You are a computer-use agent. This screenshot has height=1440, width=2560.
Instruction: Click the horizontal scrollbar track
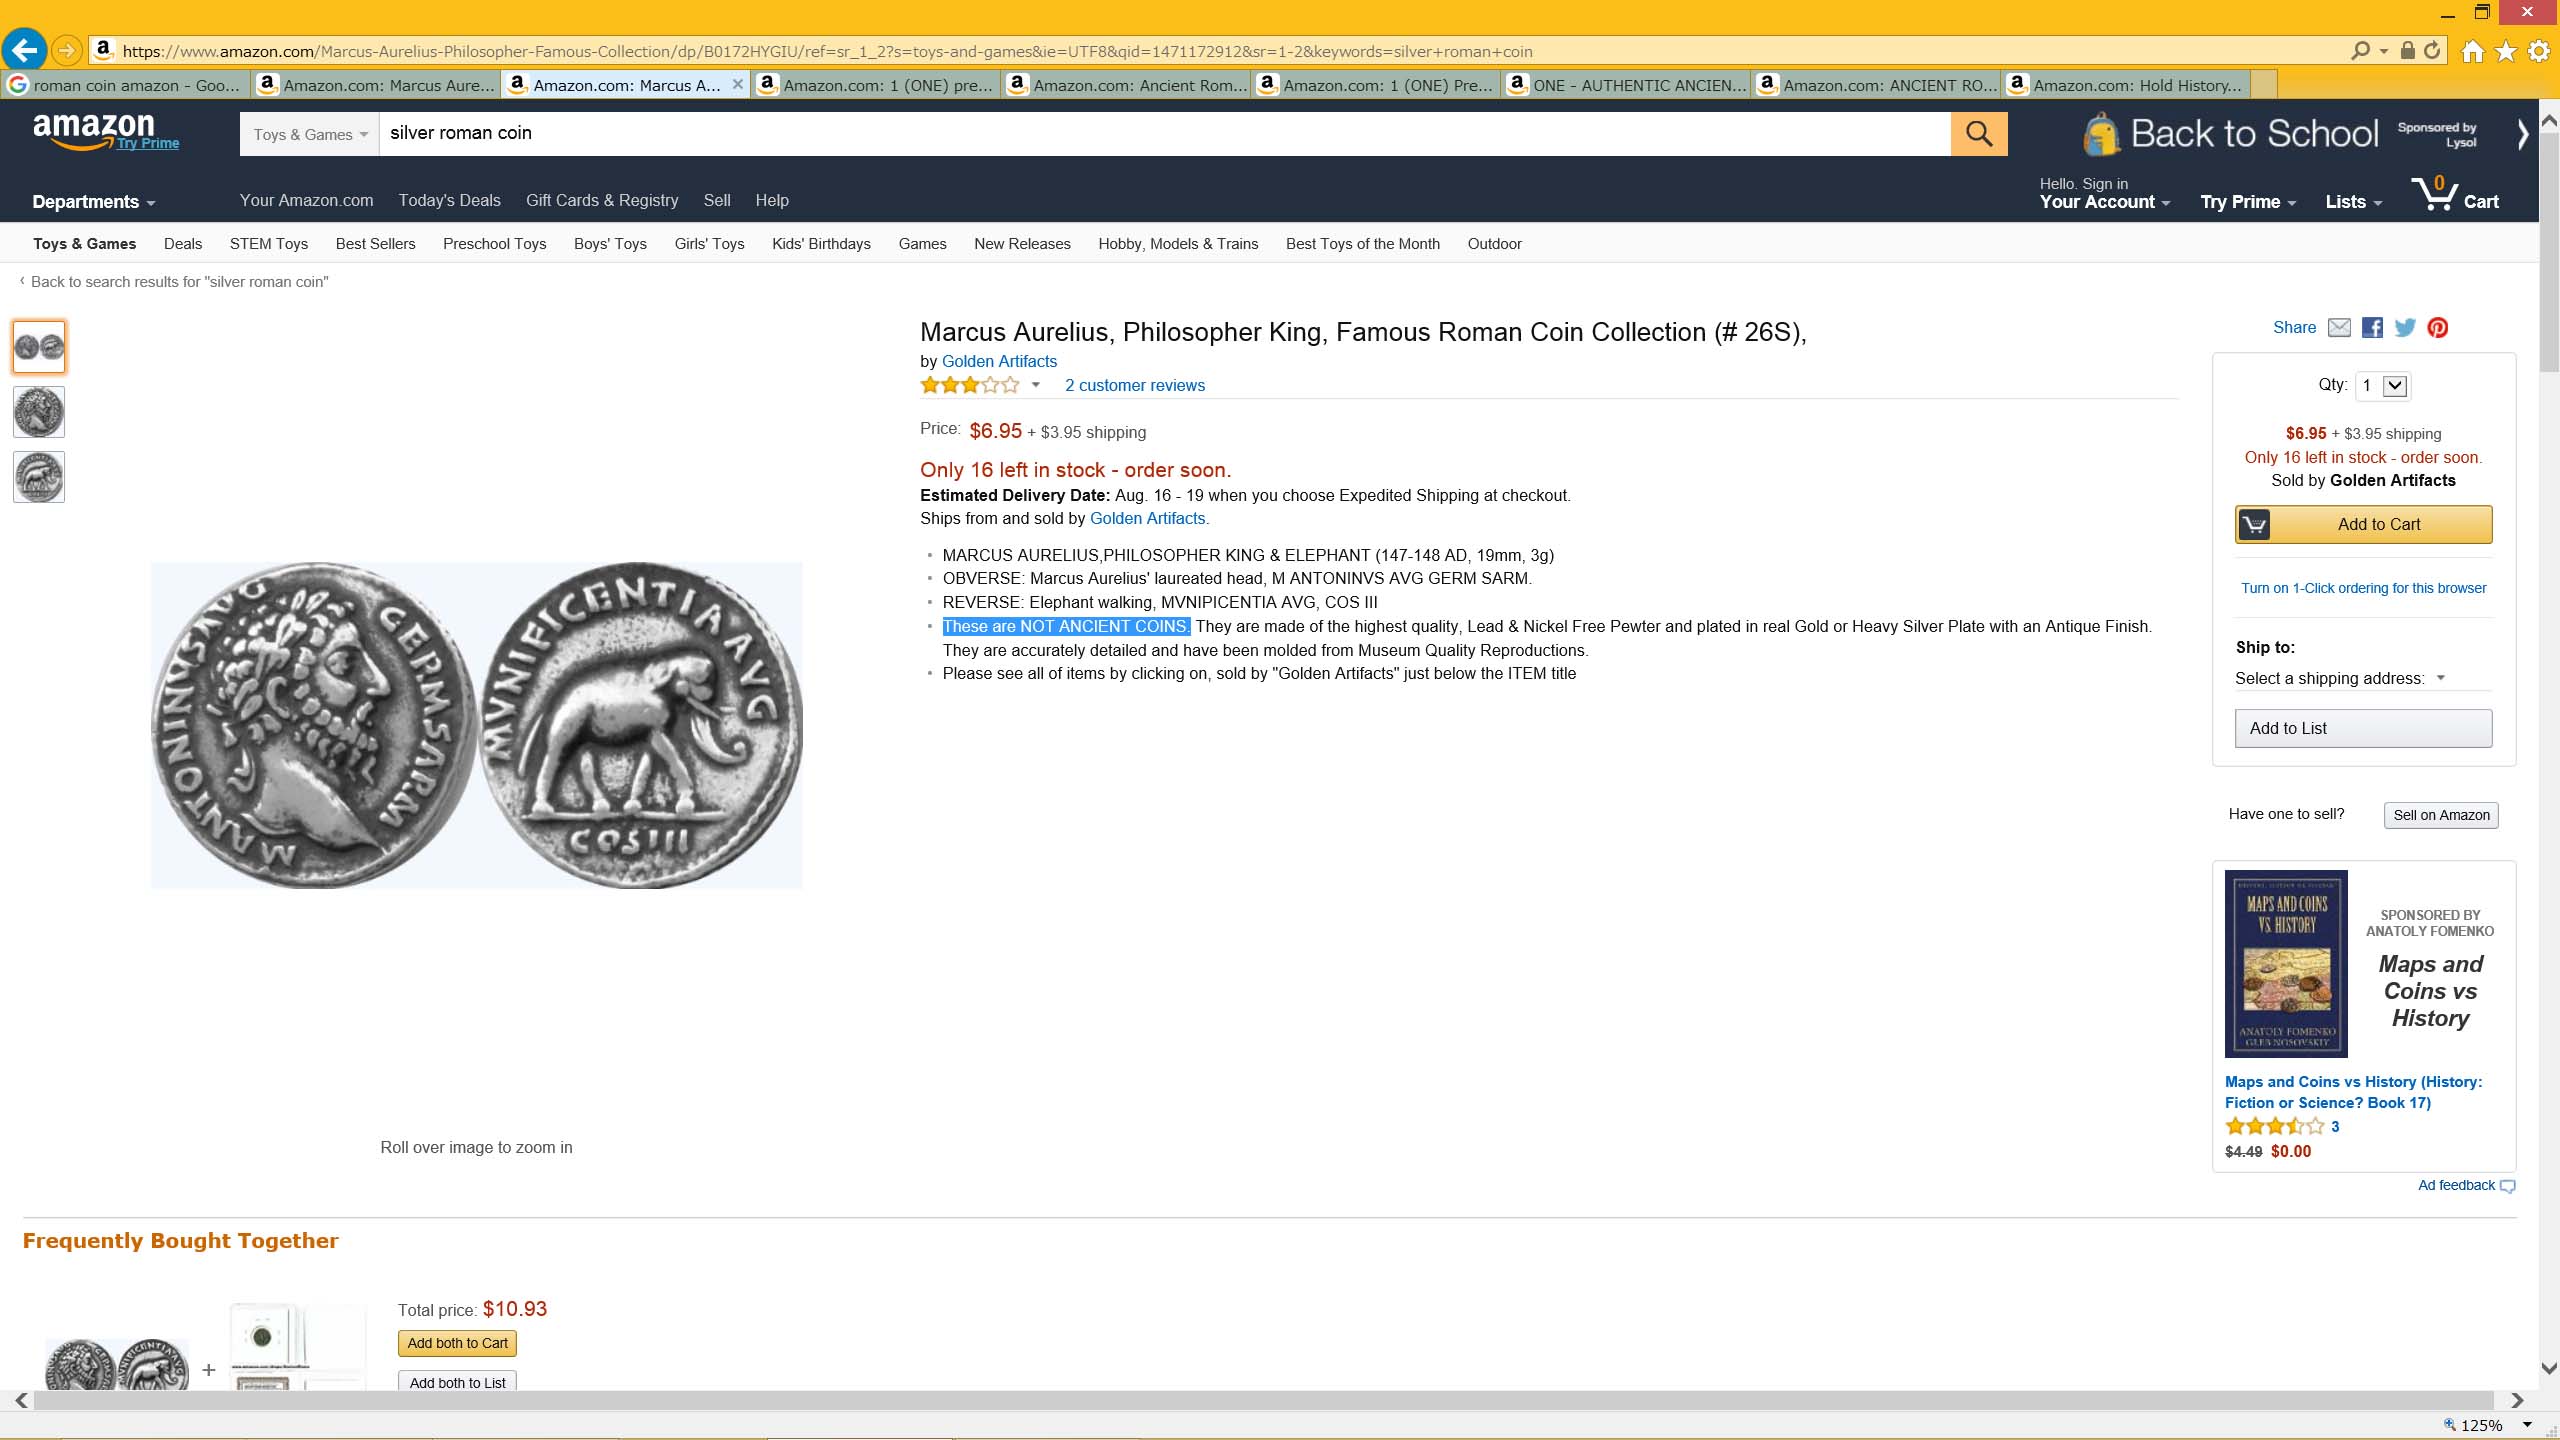(x=1264, y=1401)
